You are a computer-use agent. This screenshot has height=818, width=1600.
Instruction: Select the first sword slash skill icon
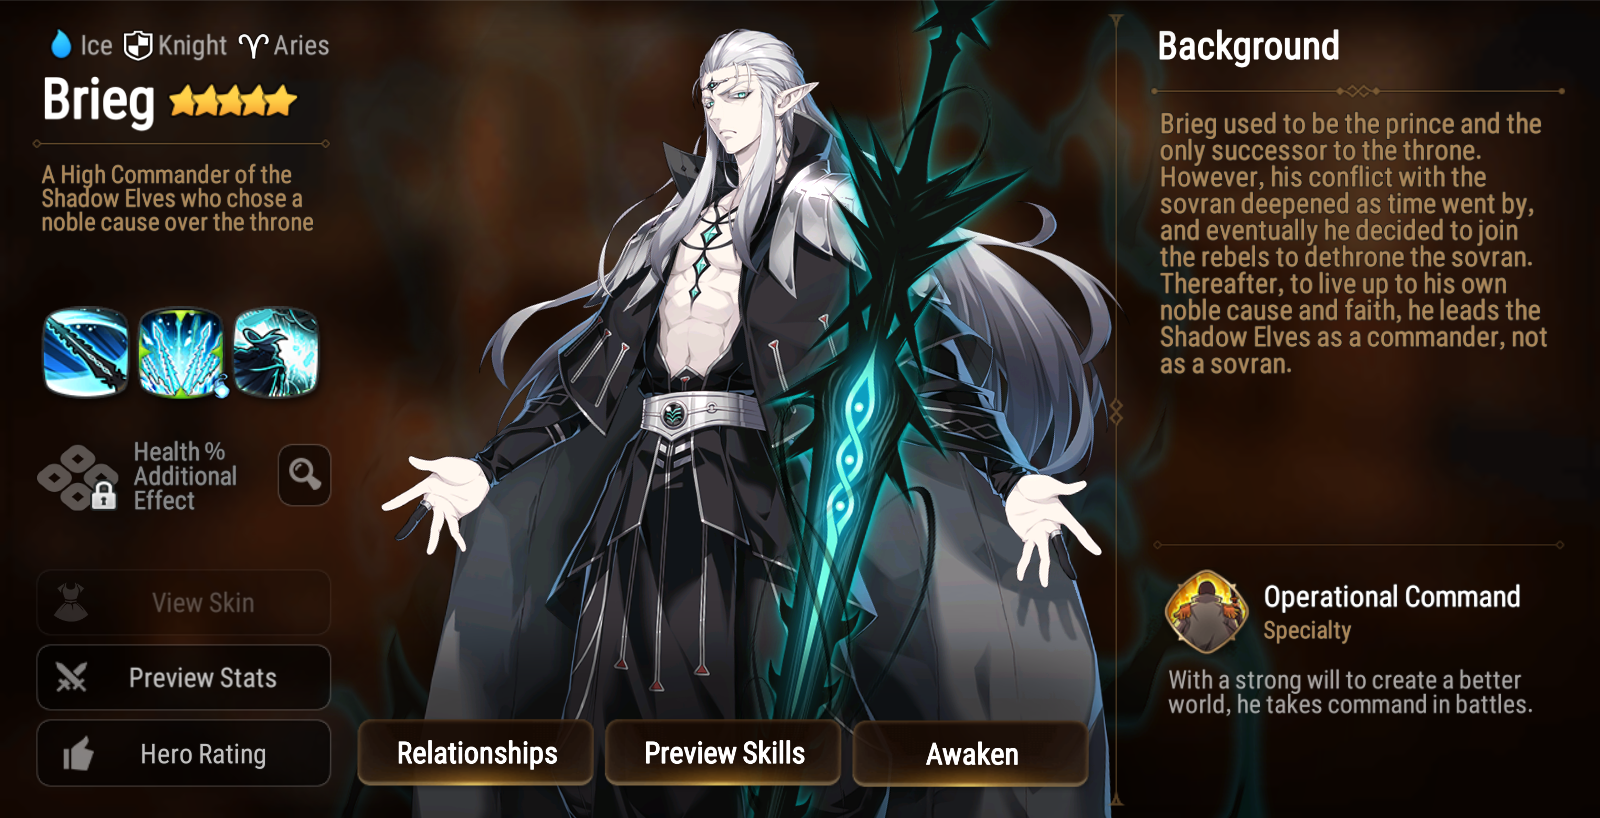point(86,352)
